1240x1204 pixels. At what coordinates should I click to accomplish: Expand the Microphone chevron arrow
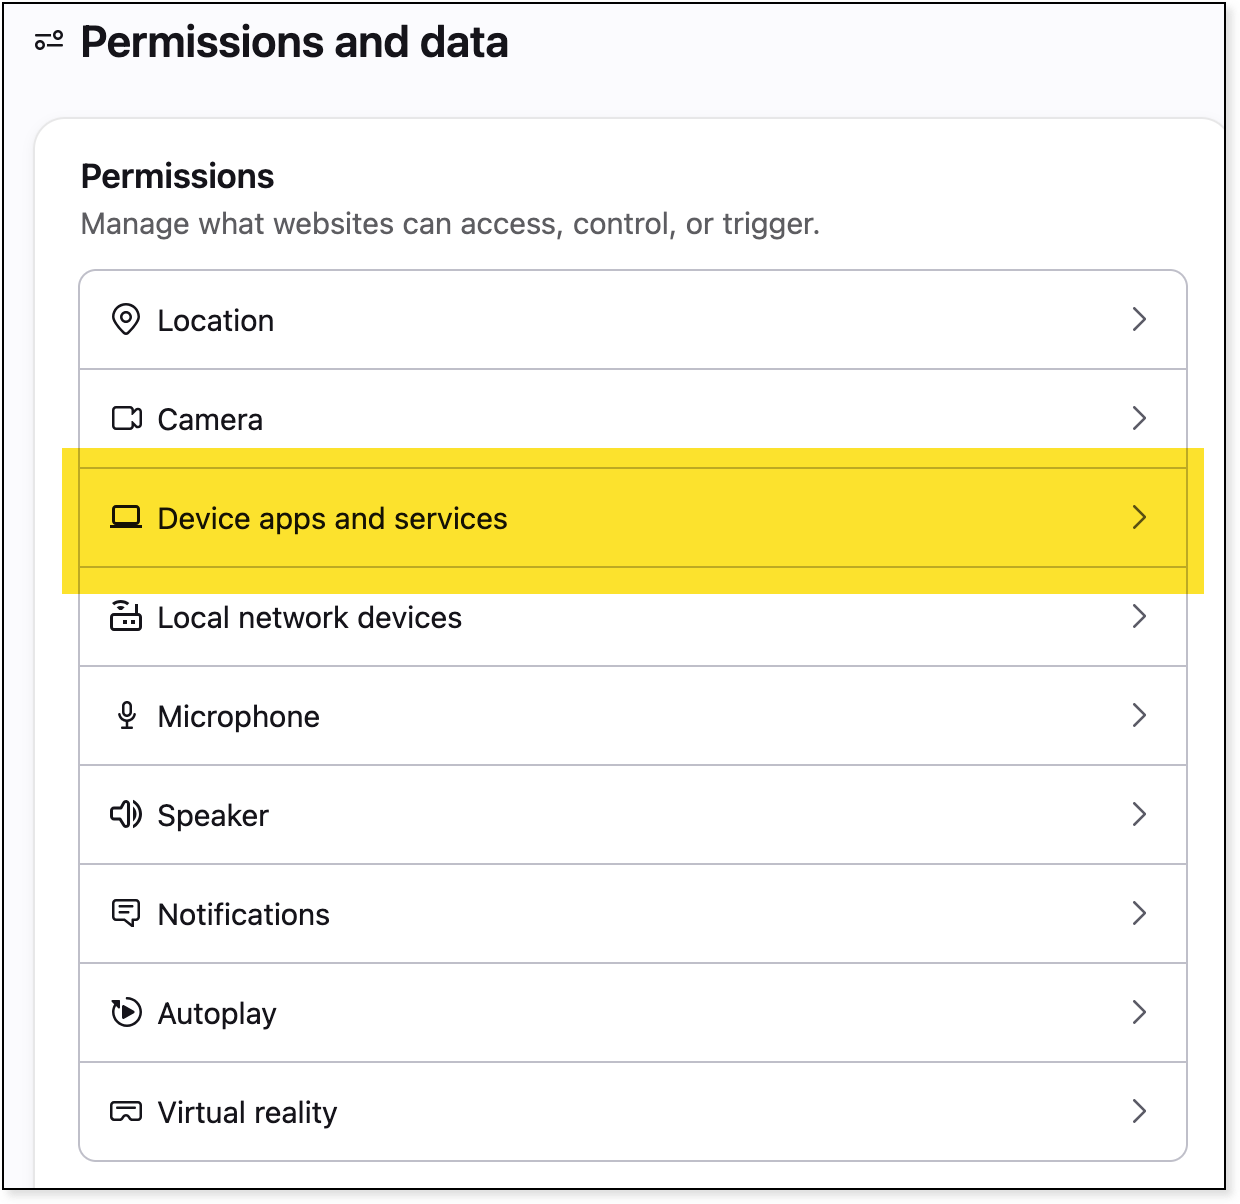point(1139,715)
